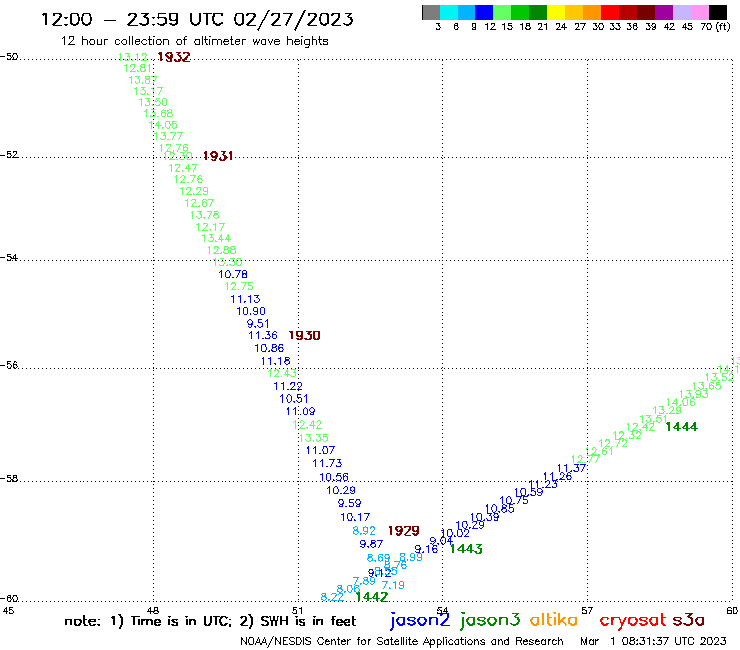Click the jason3 satellite legend label
The width and height of the screenshot is (740, 650).
click(x=490, y=620)
